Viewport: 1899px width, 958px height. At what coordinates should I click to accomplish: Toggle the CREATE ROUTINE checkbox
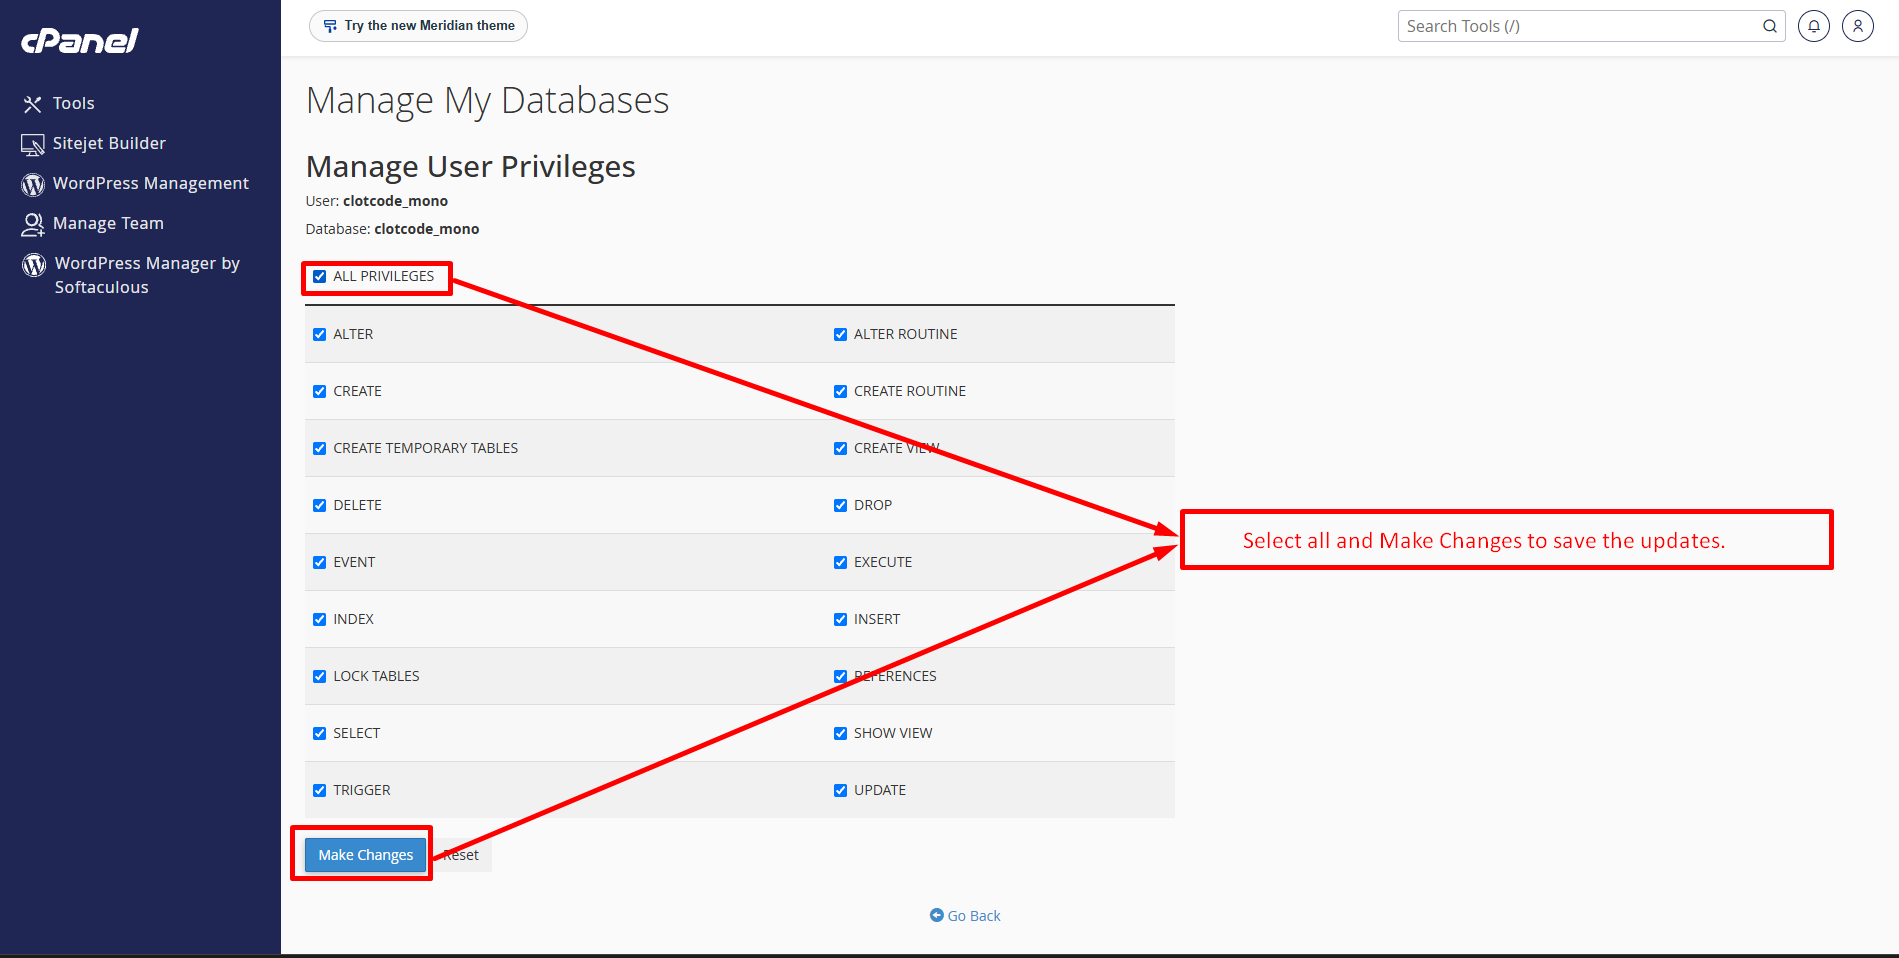point(841,392)
